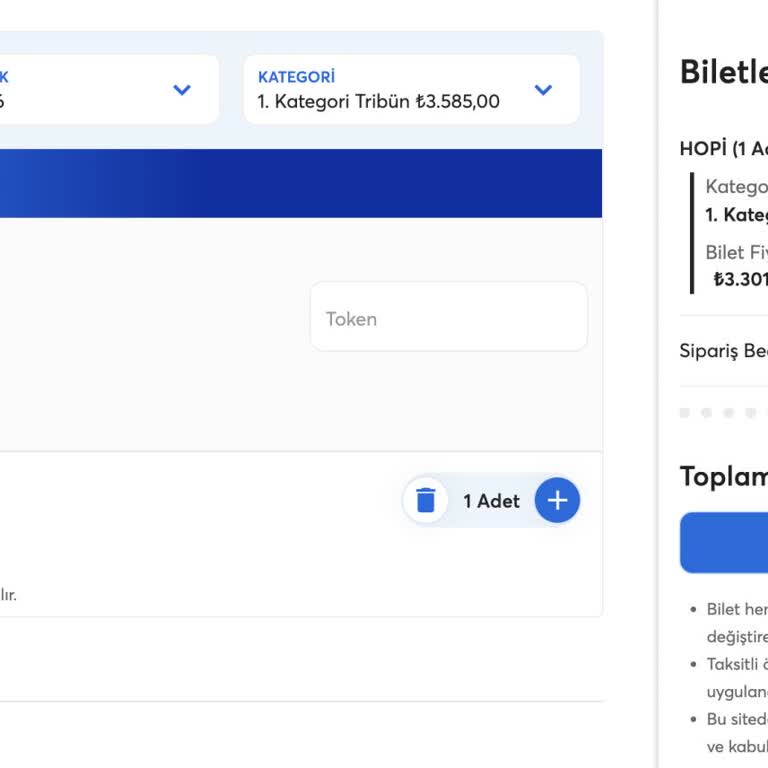Screen dimensions: 768x768
Task: Select the ₺3.301 ticket price
Action: [x=741, y=279]
